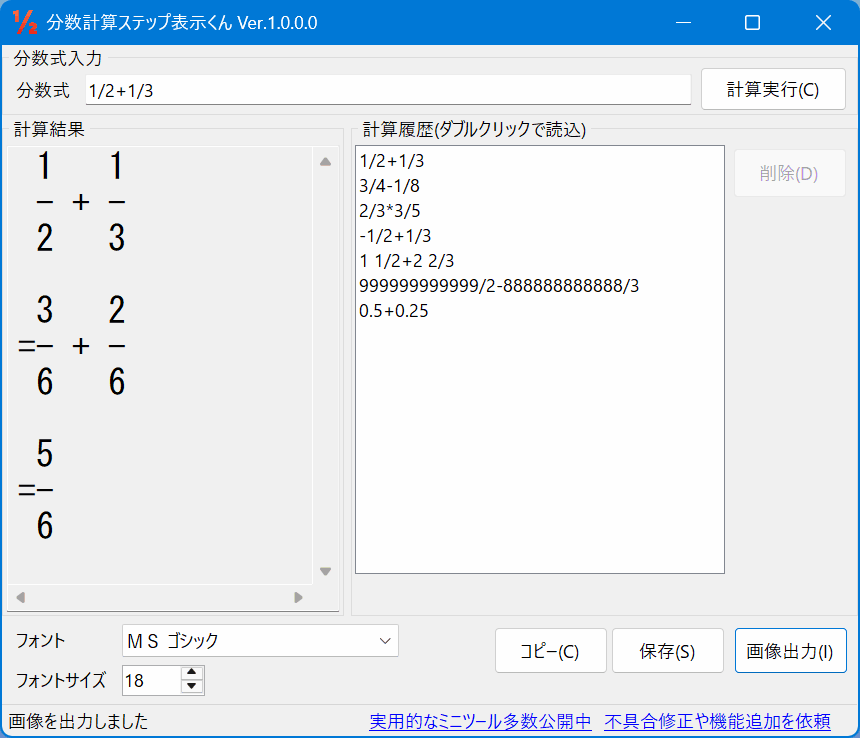Export image via the 画像出力 button
The image size is (860, 738).
(790, 650)
